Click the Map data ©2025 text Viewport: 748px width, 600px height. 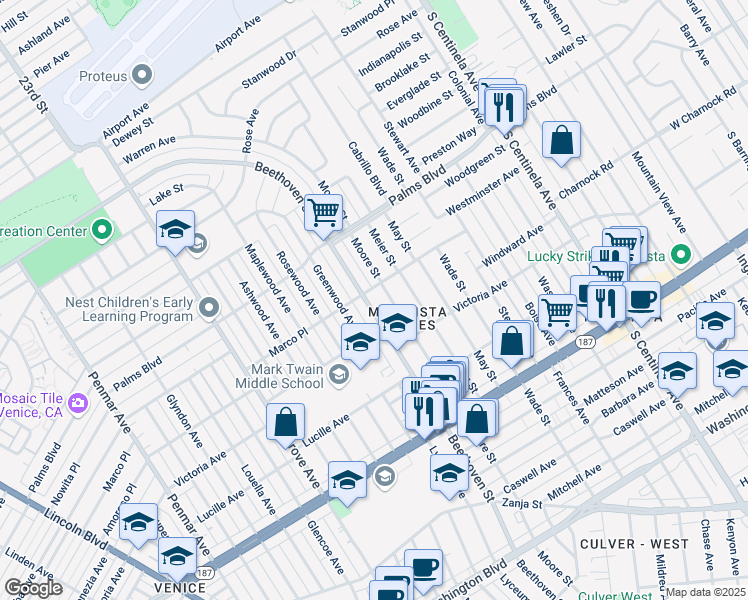(x=705, y=593)
